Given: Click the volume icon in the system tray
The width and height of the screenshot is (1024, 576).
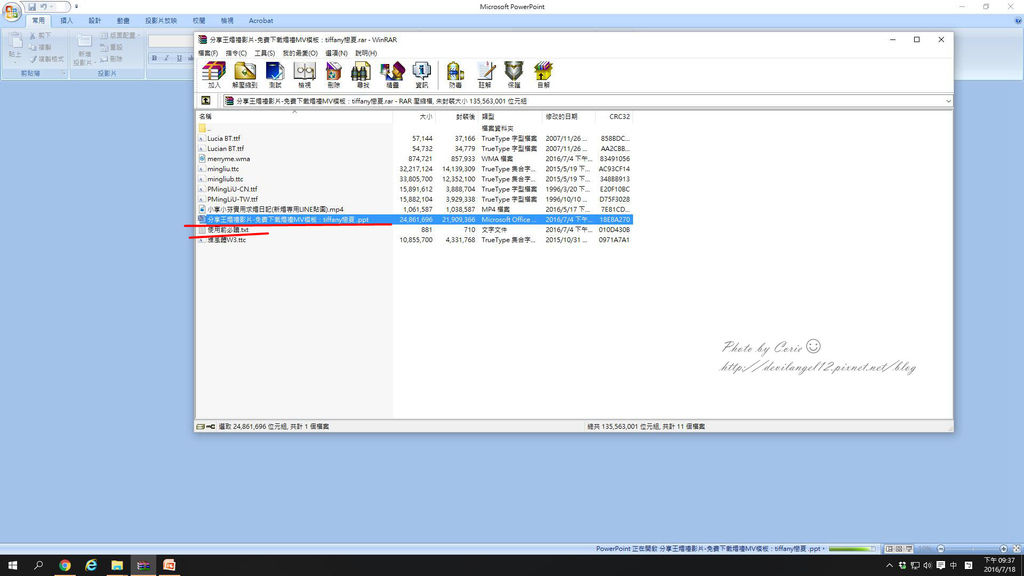Looking at the screenshot, I should [x=927, y=566].
